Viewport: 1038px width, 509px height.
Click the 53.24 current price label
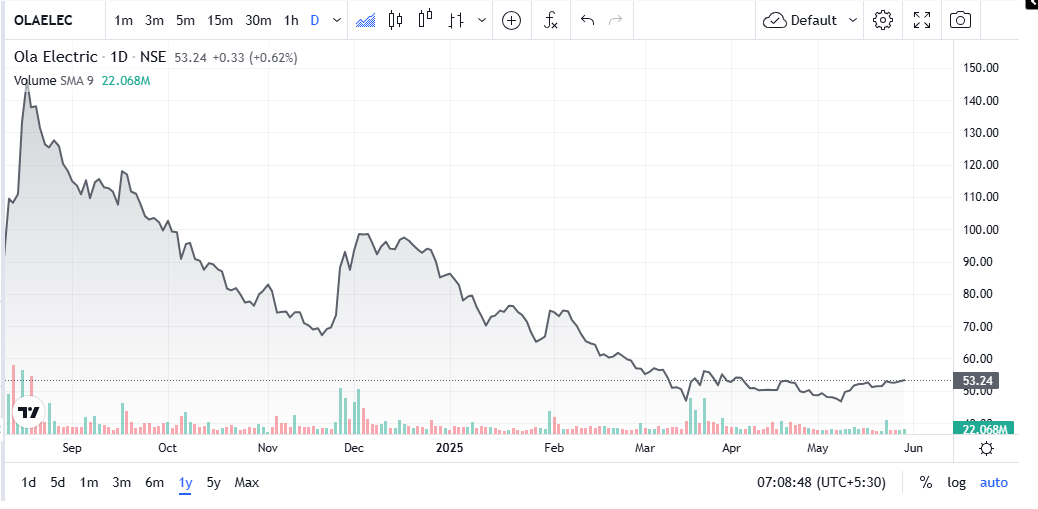(975, 381)
